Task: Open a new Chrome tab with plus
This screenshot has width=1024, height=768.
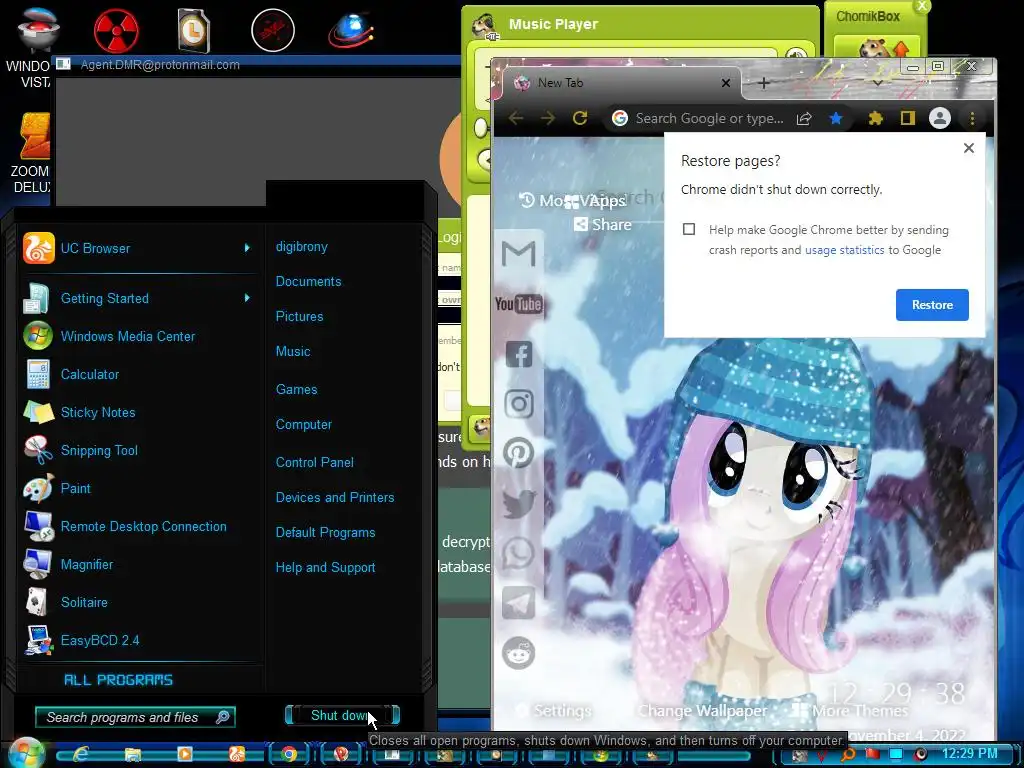Action: [x=764, y=83]
